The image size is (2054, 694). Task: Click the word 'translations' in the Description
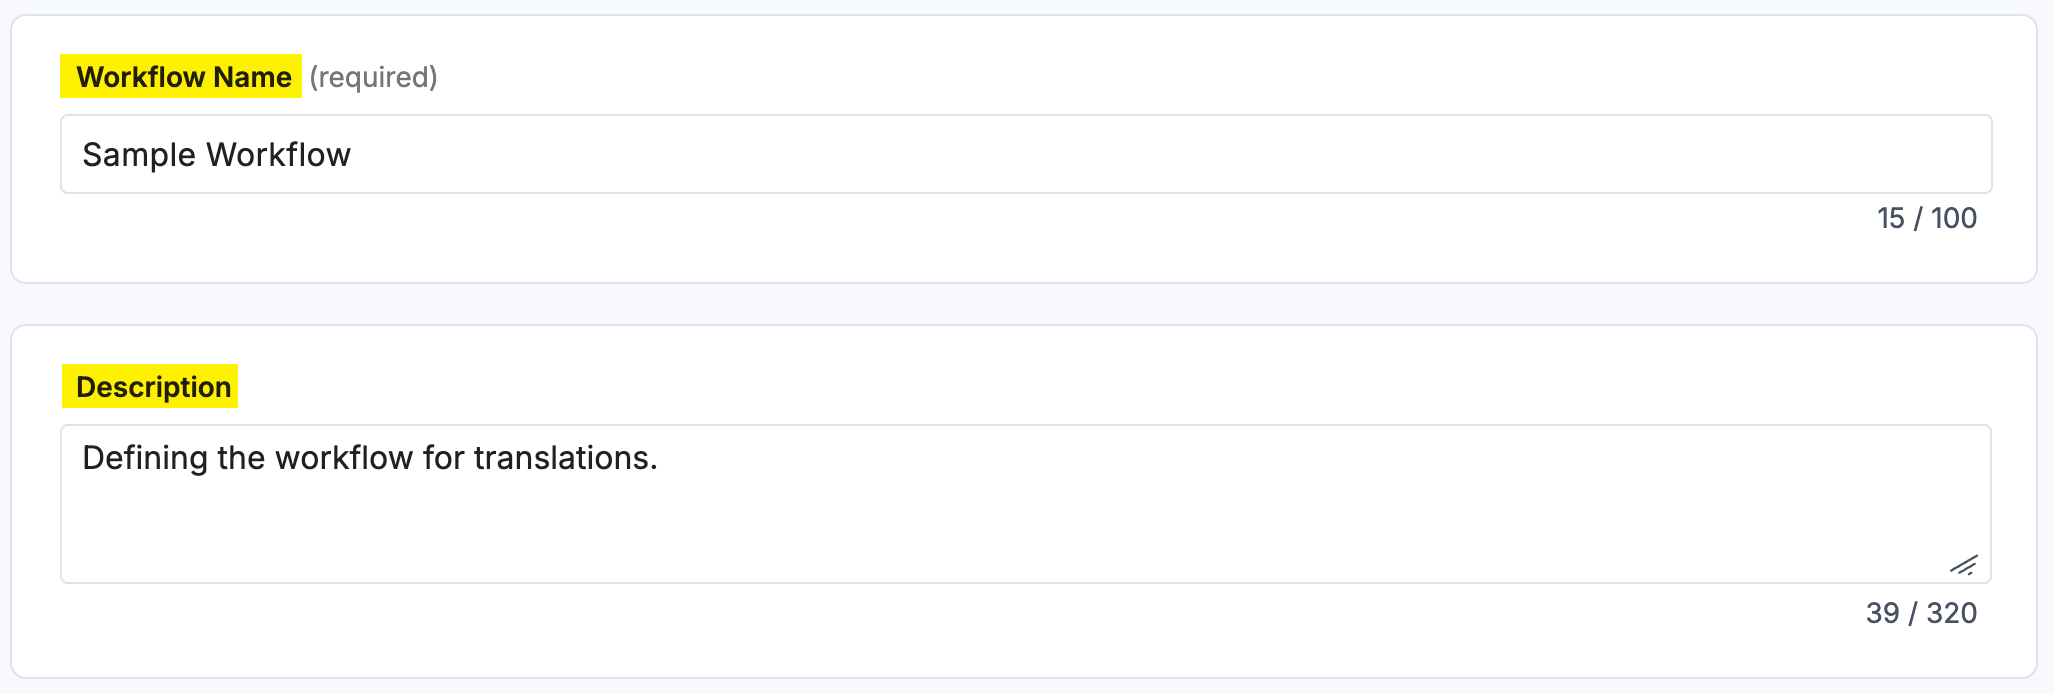coord(565,458)
